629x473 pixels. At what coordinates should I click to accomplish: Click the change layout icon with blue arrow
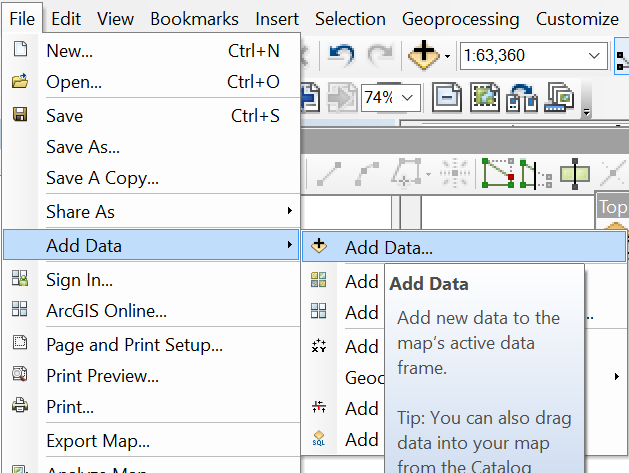(x=521, y=97)
